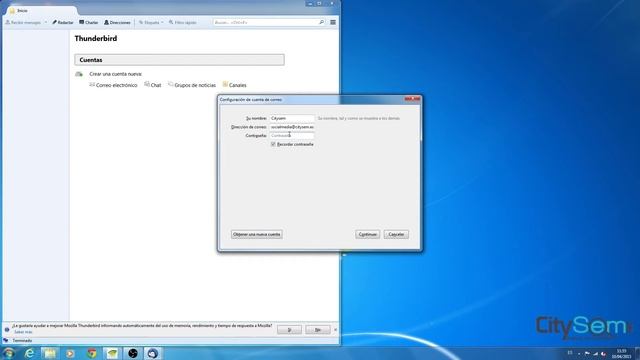Image resolution: width=640 pixels, height=360 pixels.
Task: Click Recibir mensajes toolbar button
Action: click(23, 22)
